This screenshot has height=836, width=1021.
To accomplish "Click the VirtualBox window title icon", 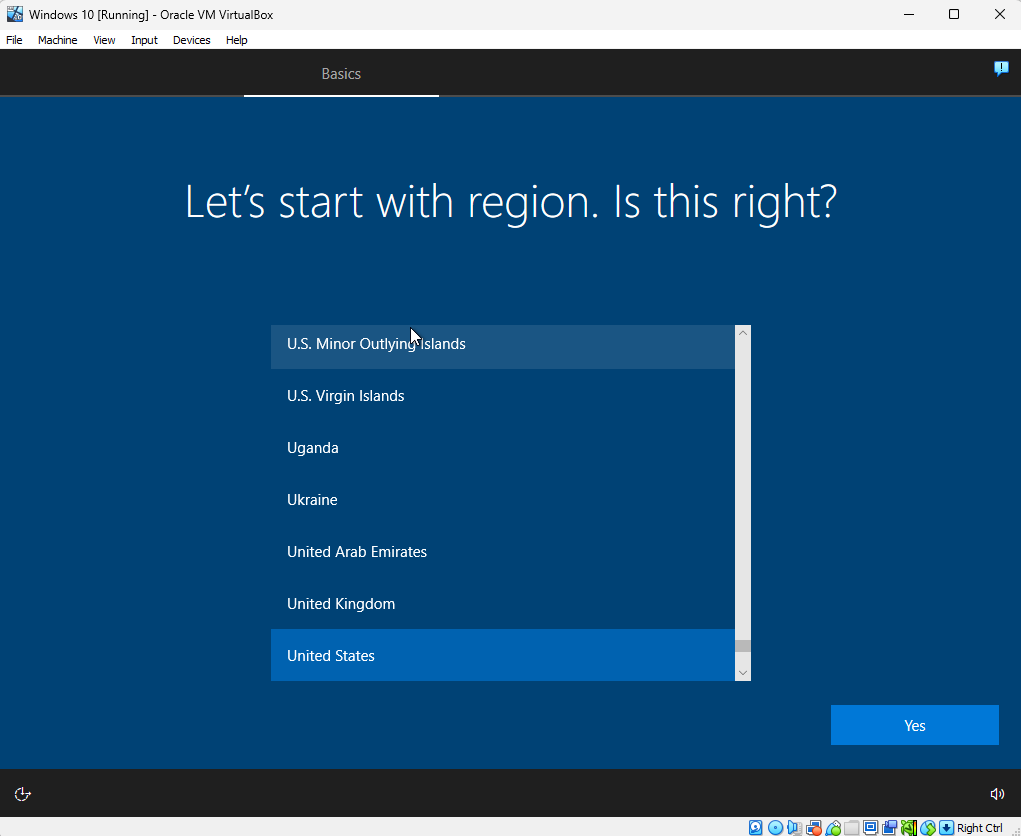I will tap(14, 14).
